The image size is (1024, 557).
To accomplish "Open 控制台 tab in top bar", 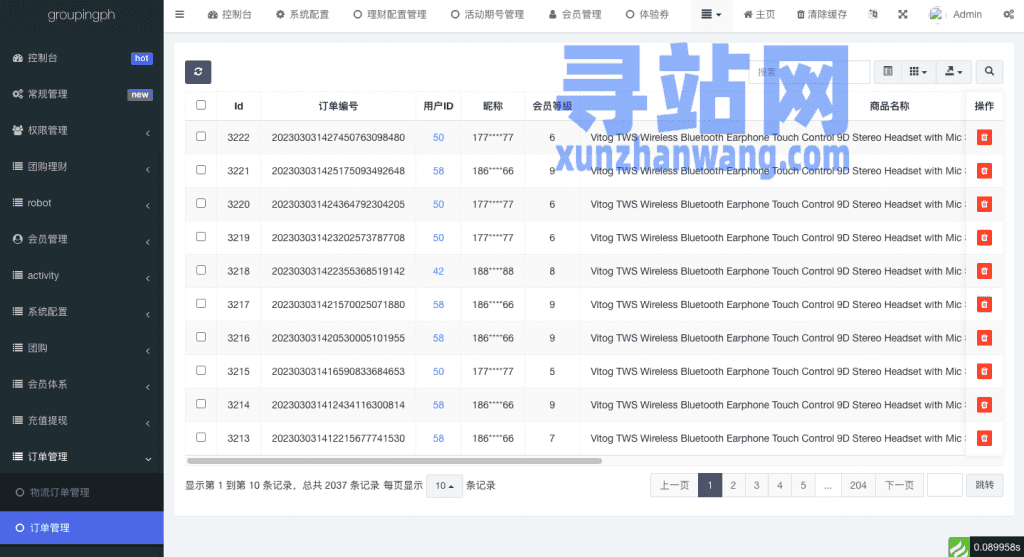I will coord(230,14).
